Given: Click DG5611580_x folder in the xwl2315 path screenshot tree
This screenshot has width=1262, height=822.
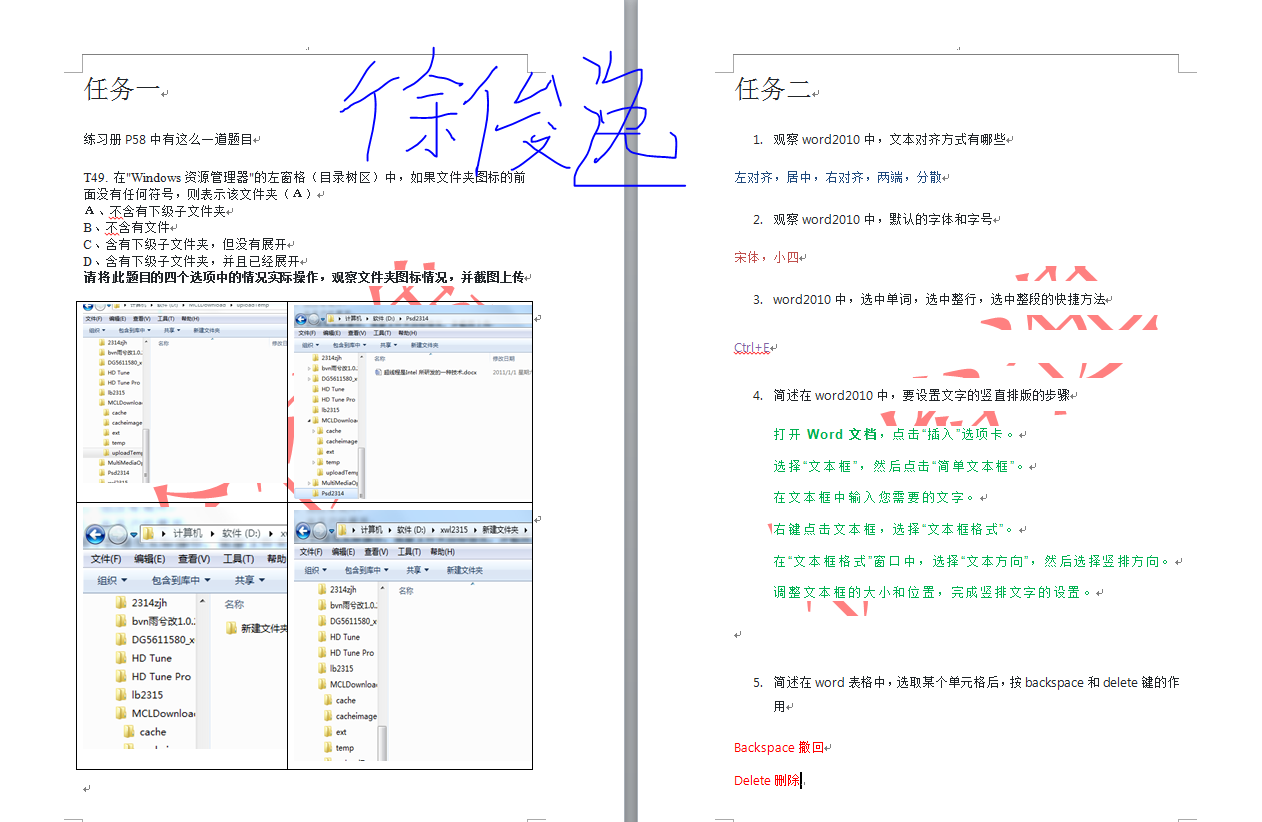Looking at the screenshot, I should tap(353, 621).
